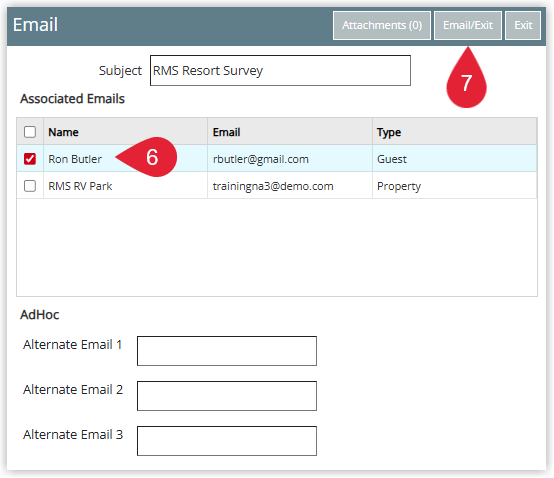Focus the Alternate Email 1 field
The width and height of the screenshot is (554, 478).
(x=227, y=351)
